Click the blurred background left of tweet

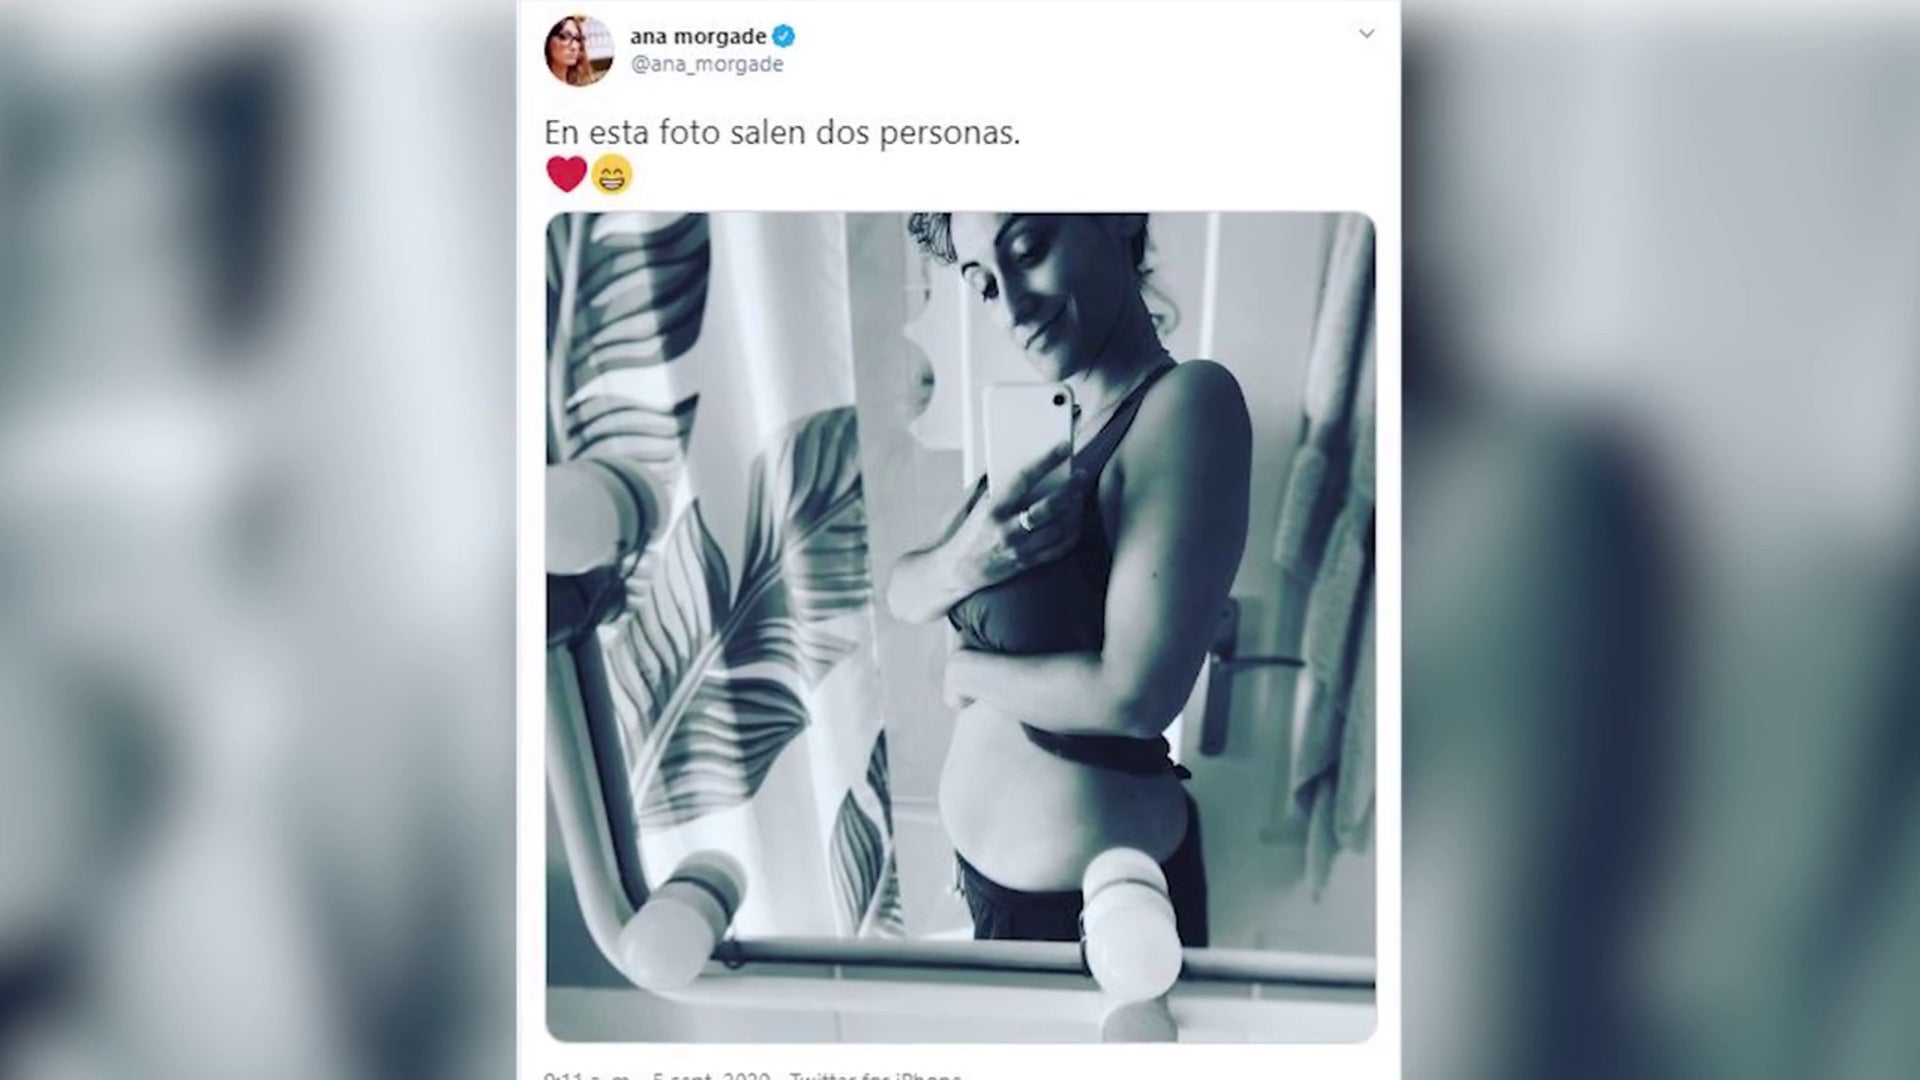click(258, 540)
